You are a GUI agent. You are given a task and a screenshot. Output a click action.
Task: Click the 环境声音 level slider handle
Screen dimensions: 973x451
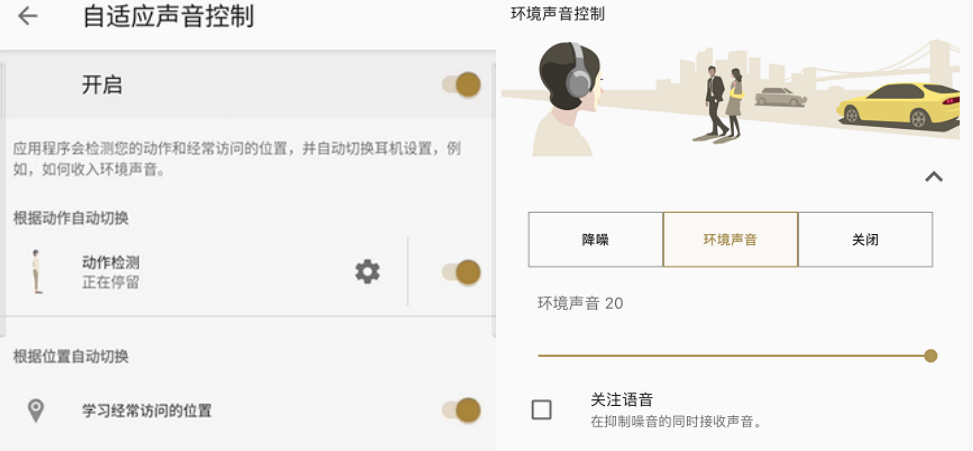(931, 355)
